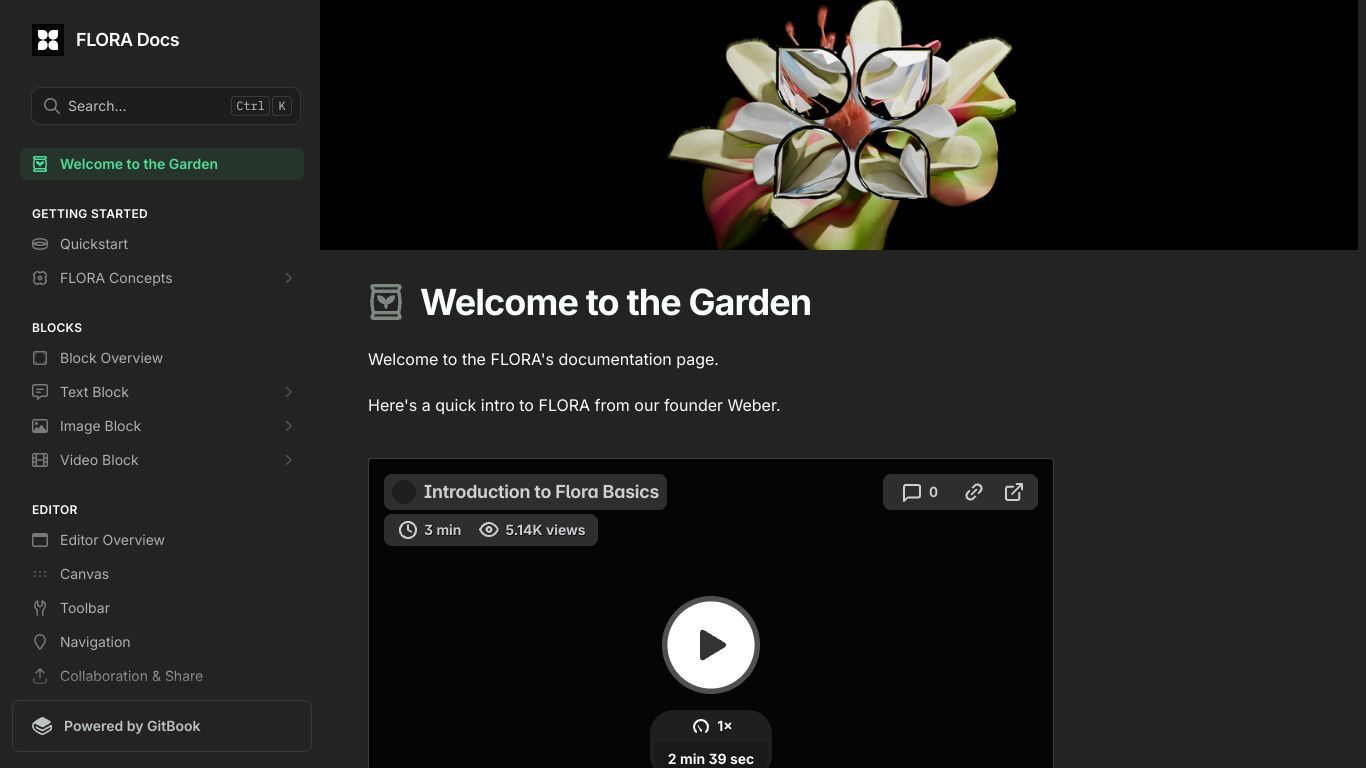Click the Block Overview icon
The image size is (1366, 768).
tap(40, 358)
